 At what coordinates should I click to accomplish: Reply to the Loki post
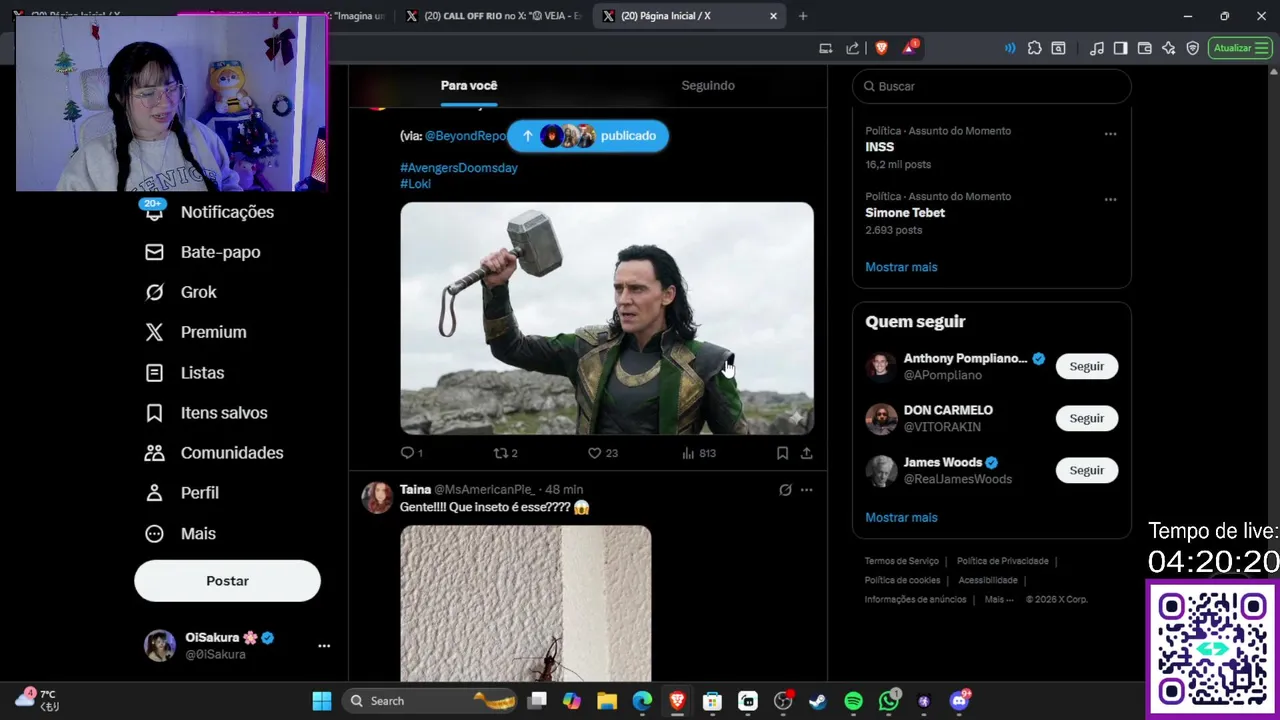[x=412, y=453]
